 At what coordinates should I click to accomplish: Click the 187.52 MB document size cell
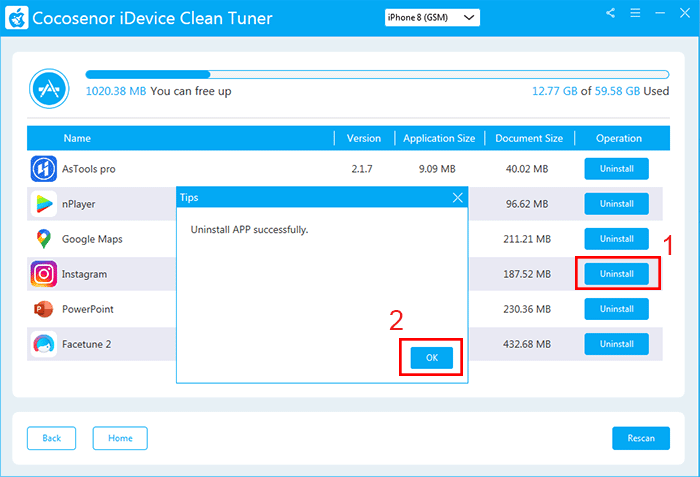[527, 274]
